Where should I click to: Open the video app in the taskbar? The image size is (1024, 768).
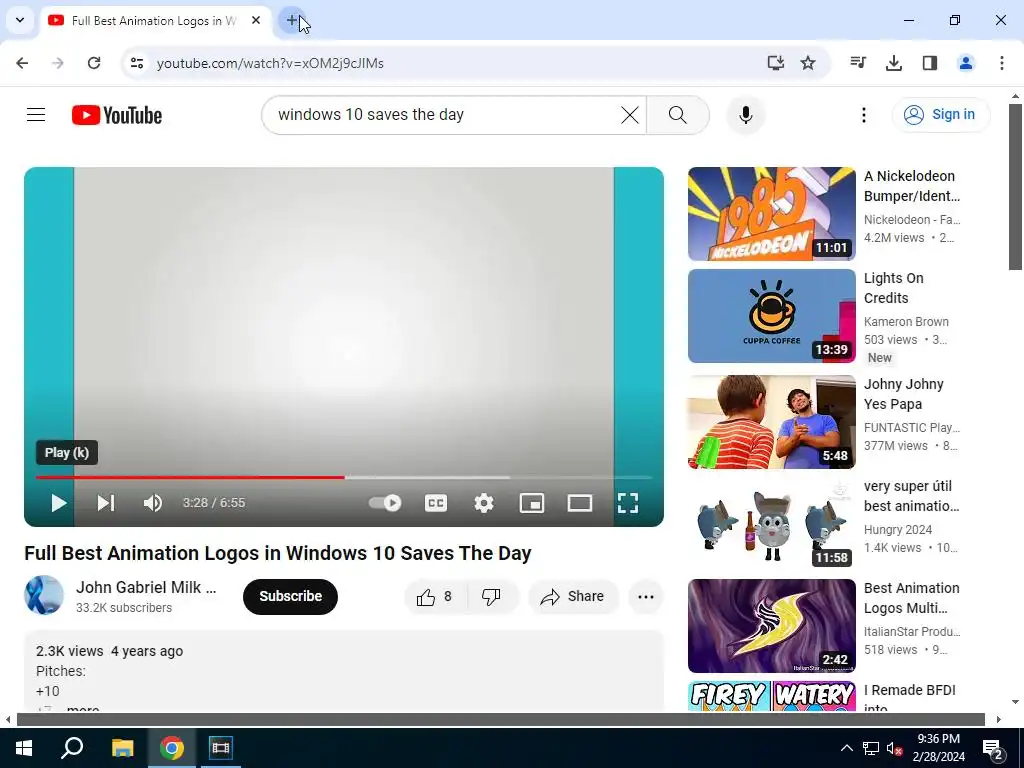(221, 748)
